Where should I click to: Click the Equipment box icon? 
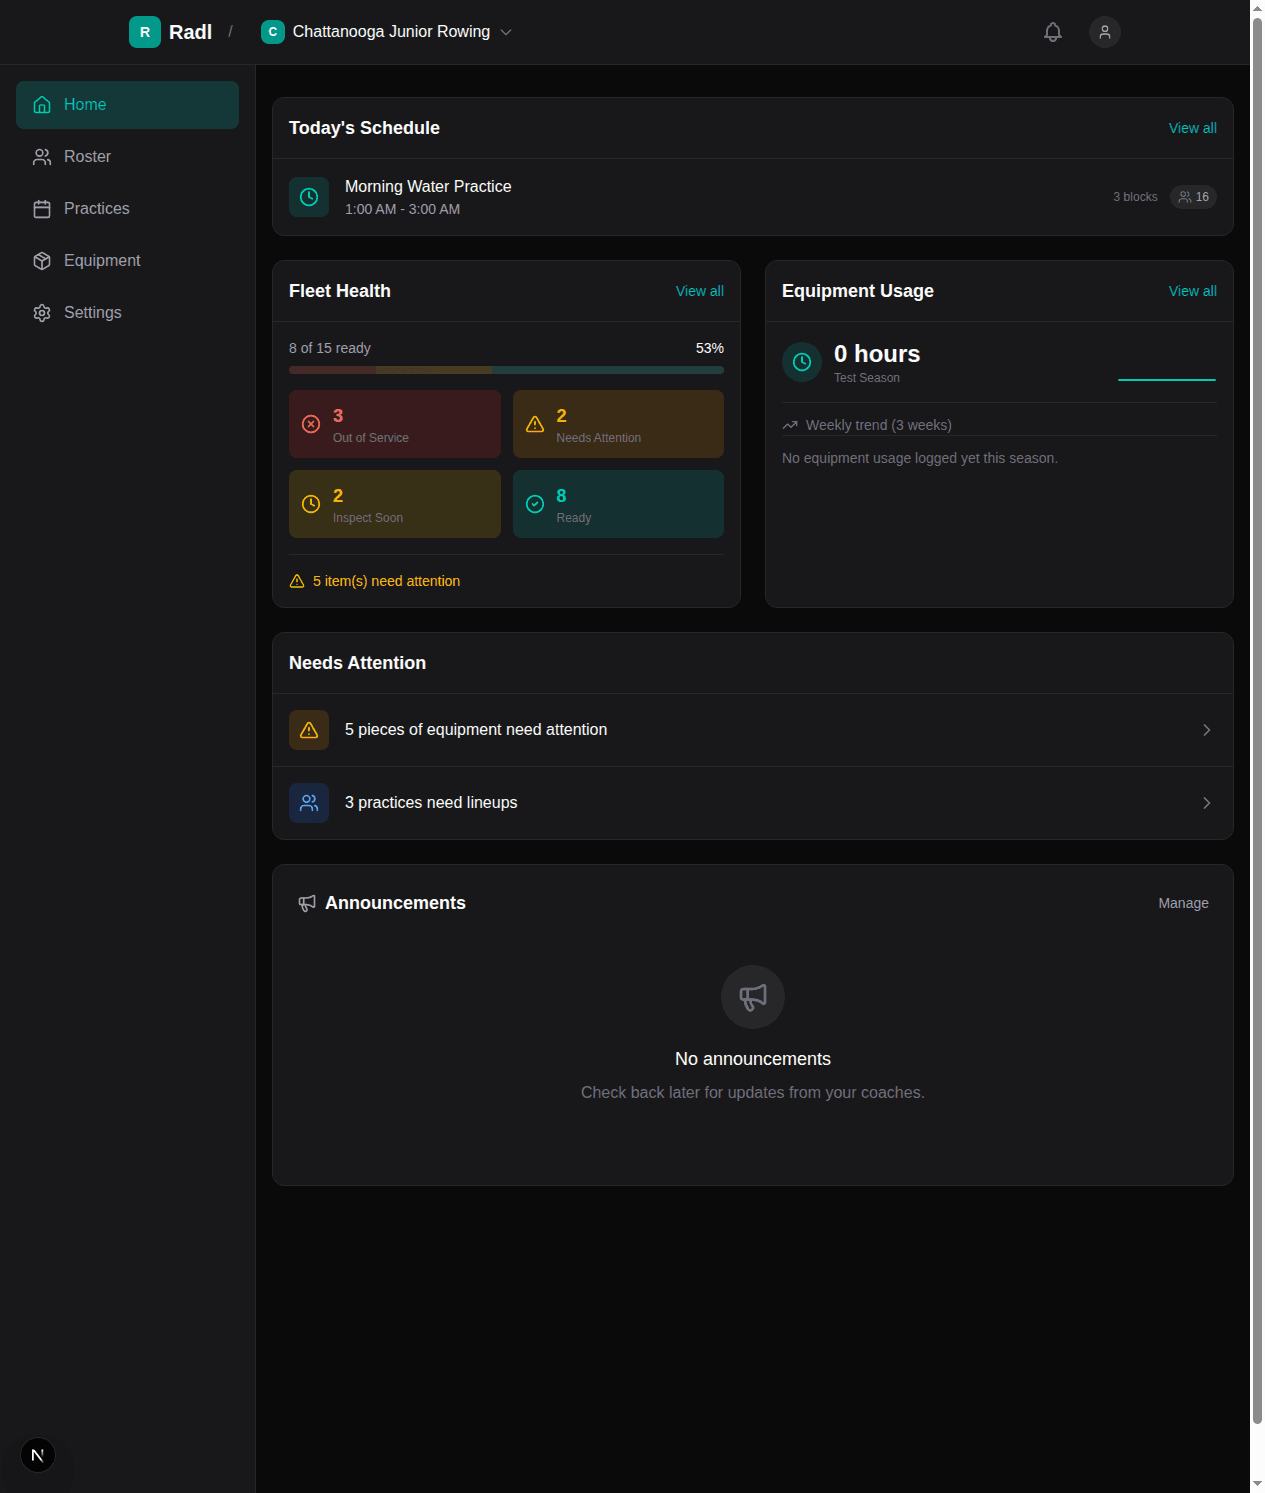(42, 261)
